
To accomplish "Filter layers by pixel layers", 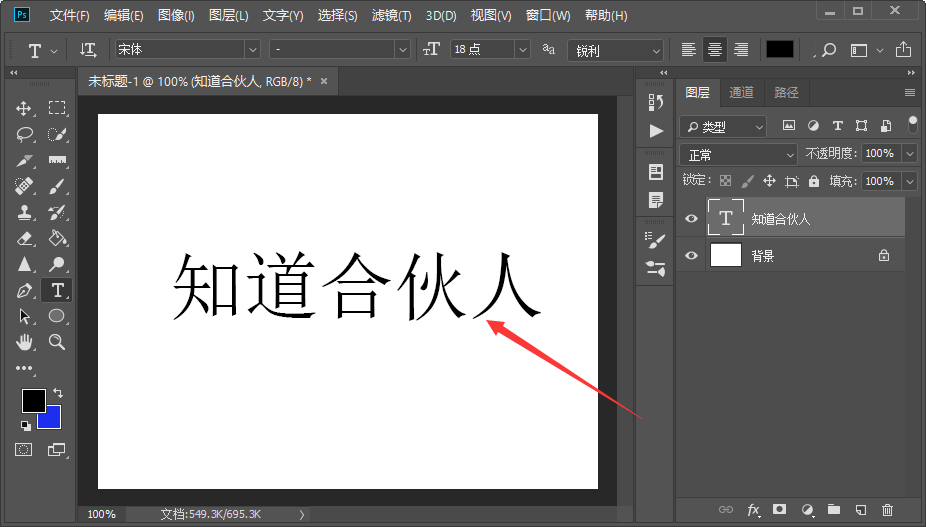I will tap(788, 125).
